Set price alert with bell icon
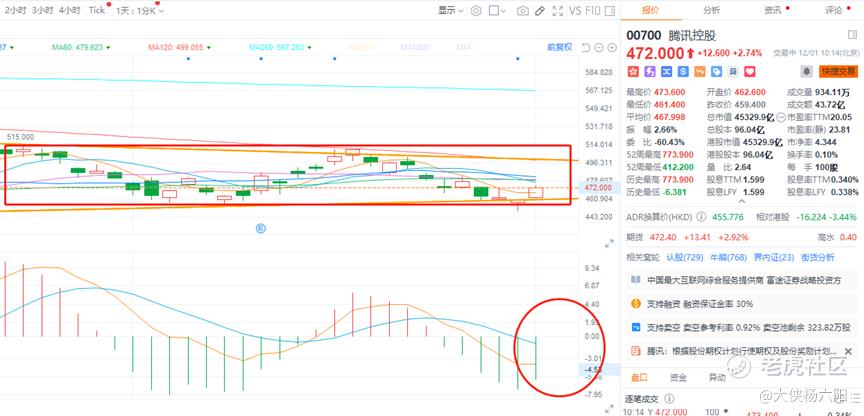Viewport: 864px width, 416px height. 807,71
